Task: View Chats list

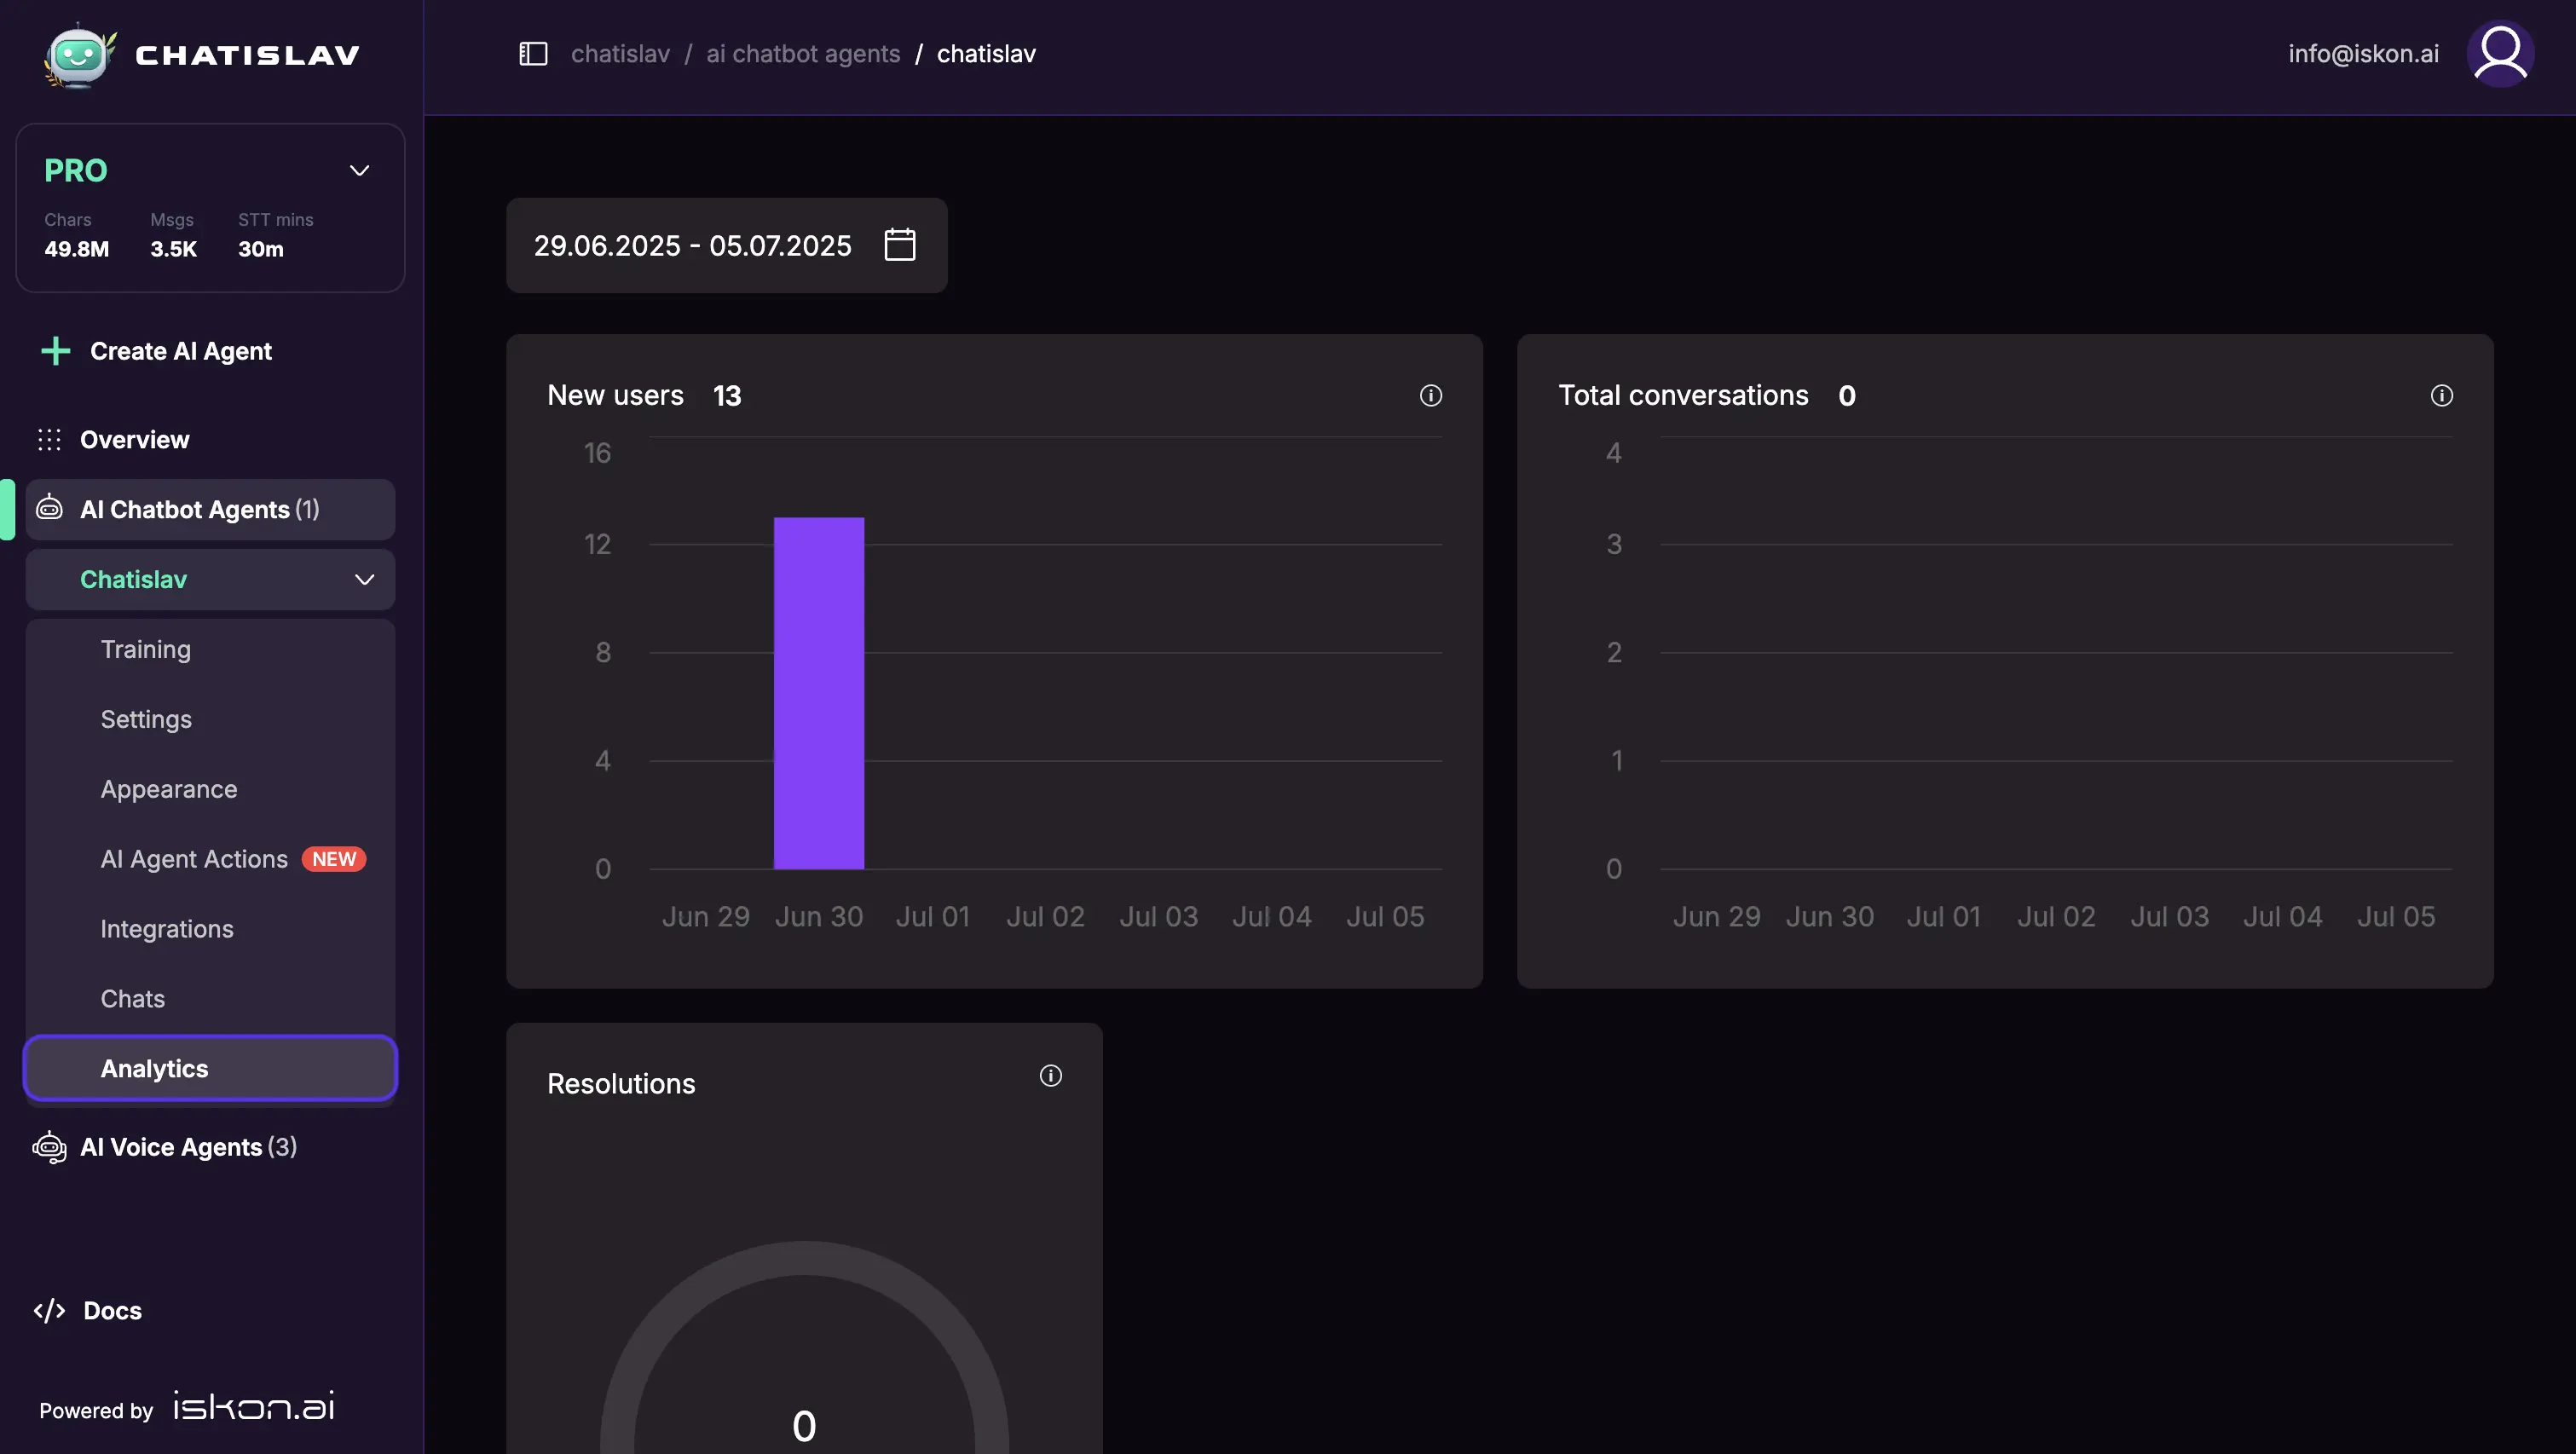Action: 133,999
